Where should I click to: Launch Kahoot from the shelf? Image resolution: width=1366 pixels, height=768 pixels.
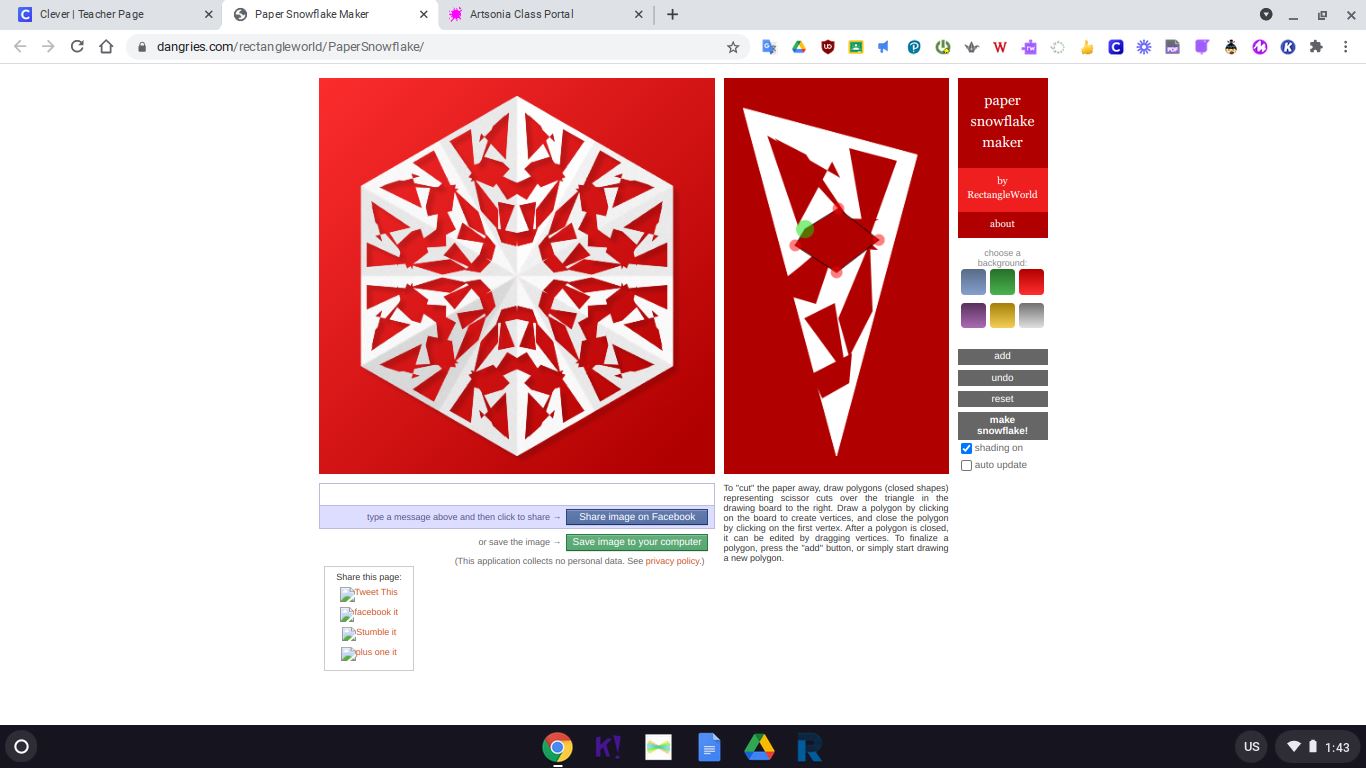(x=608, y=747)
